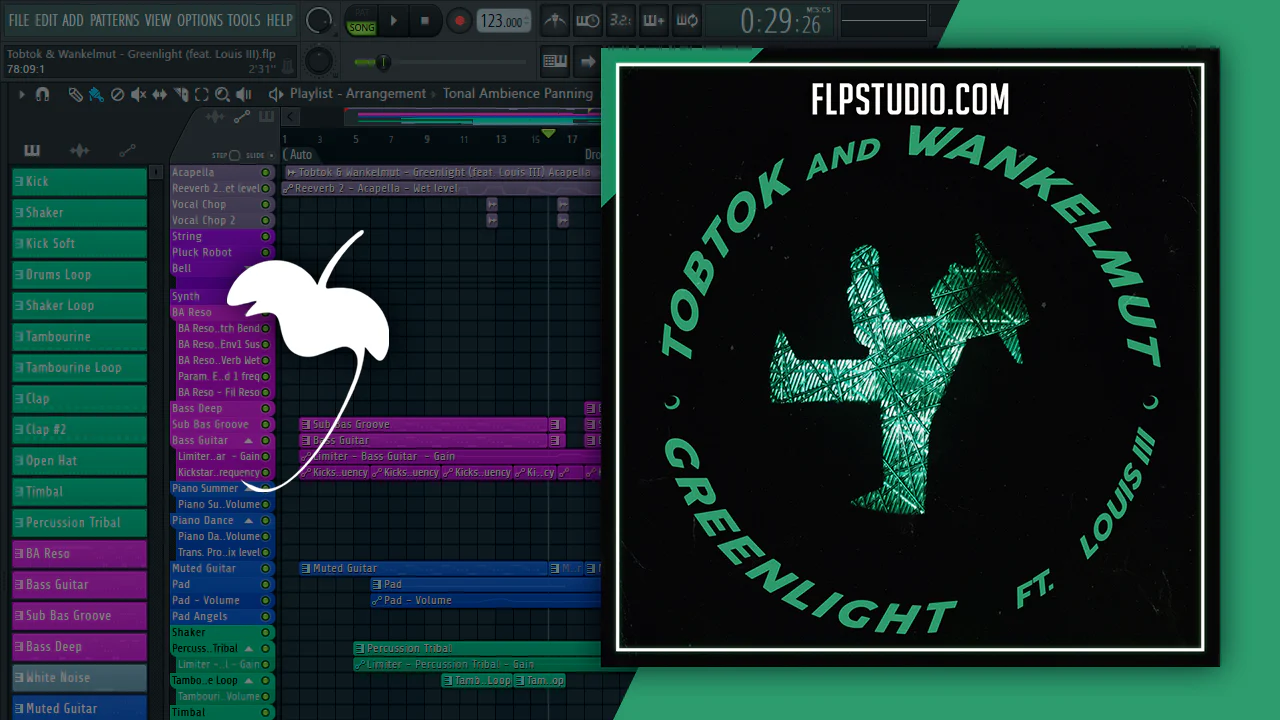Mute the Sub Bas Groove track
The width and height of the screenshot is (1280, 720).
266,424
